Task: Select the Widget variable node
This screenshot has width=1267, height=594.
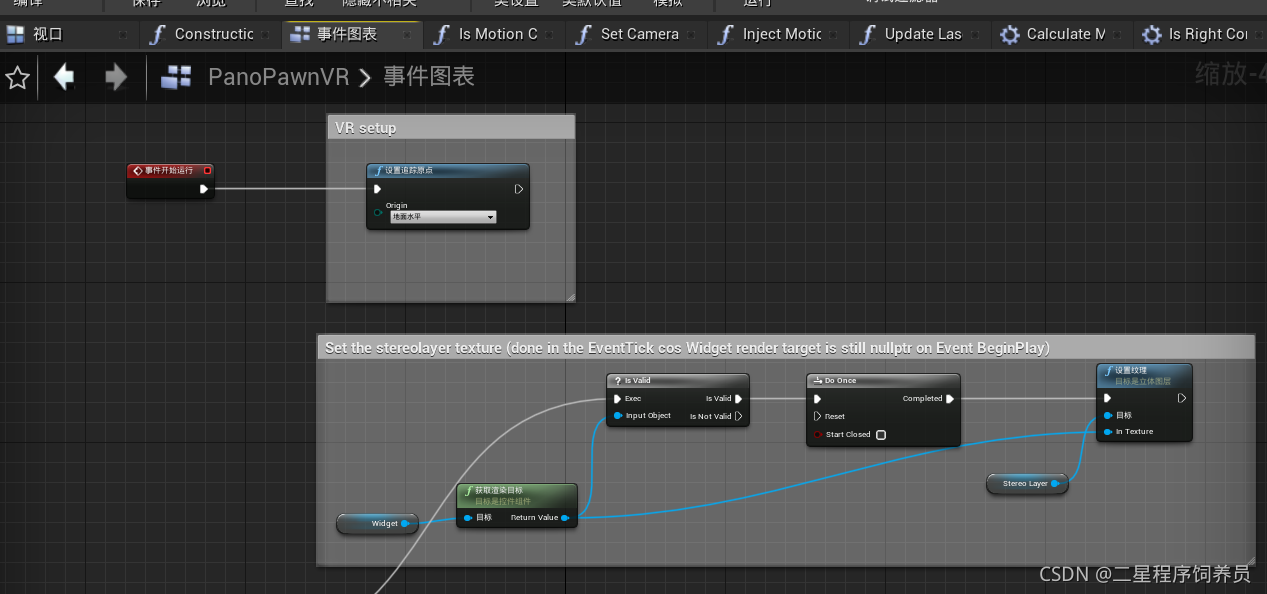Action: (x=377, y=524)
